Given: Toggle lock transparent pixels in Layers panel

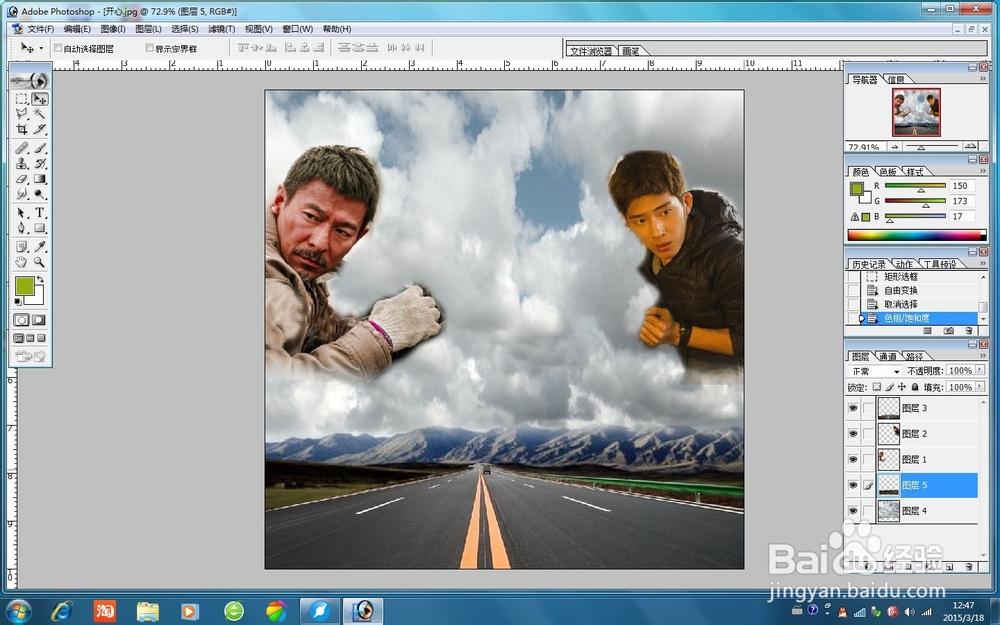Looking at the screenshot, I should 877,387.
